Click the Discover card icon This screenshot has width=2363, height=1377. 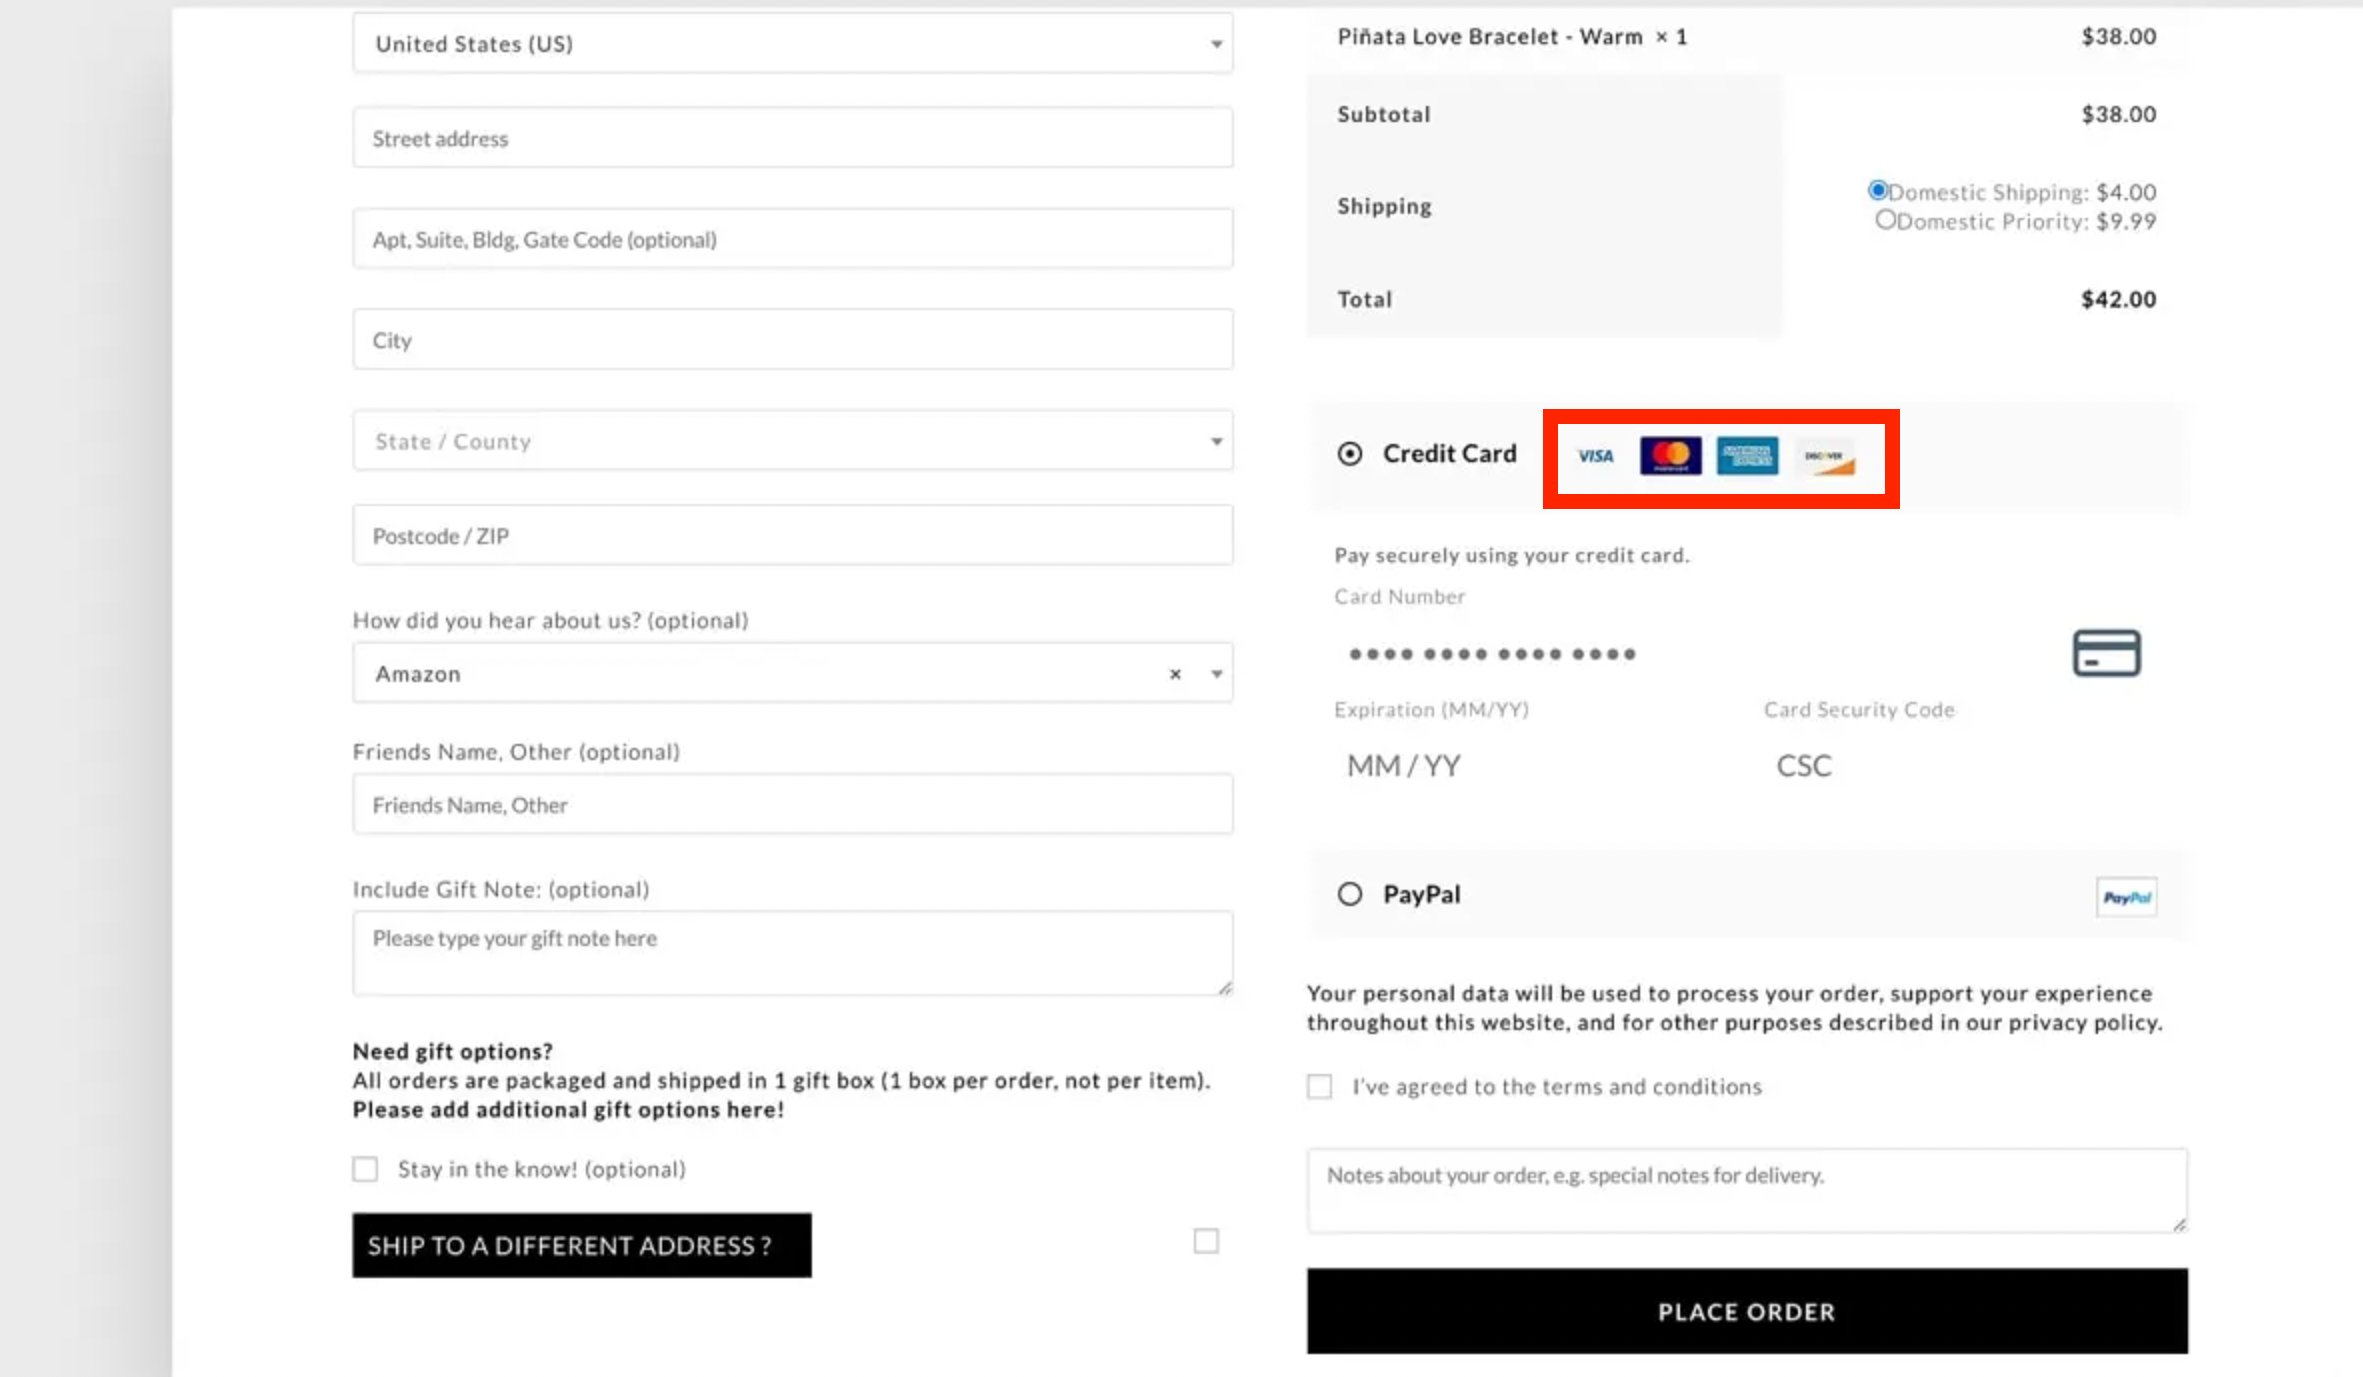pos(1826,456)
